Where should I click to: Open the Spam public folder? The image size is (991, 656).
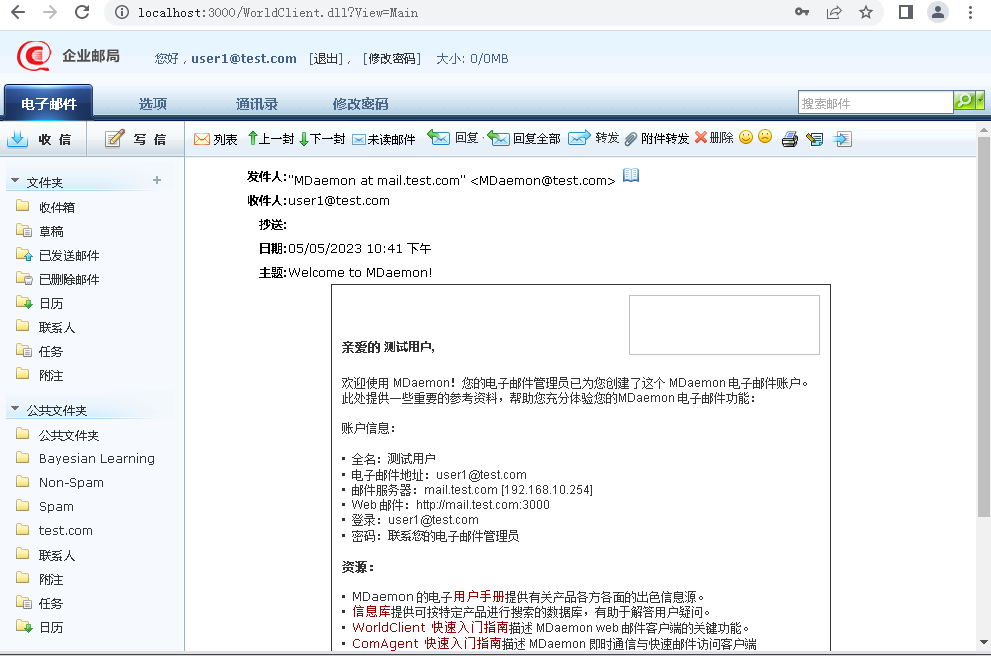pyautogui.click(x=56, y=507)
